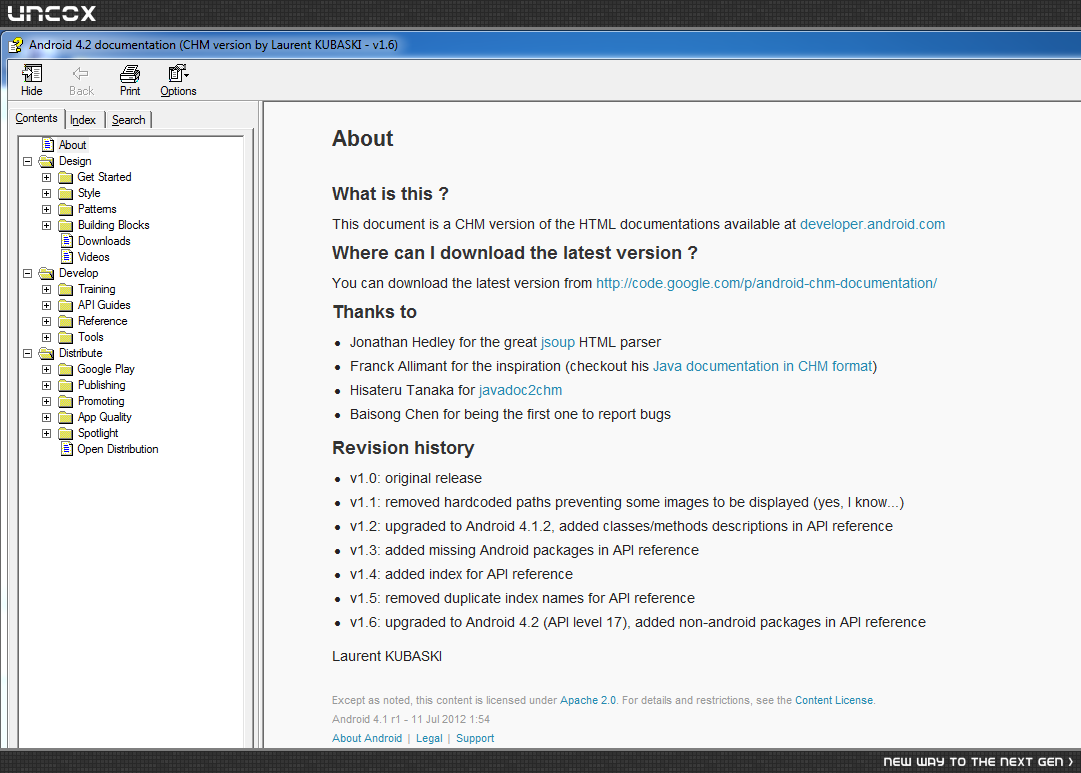The height and width of the screenshot is (773, 1081).
Task: Collapse the Design tree node
Action: pos(28,161)
